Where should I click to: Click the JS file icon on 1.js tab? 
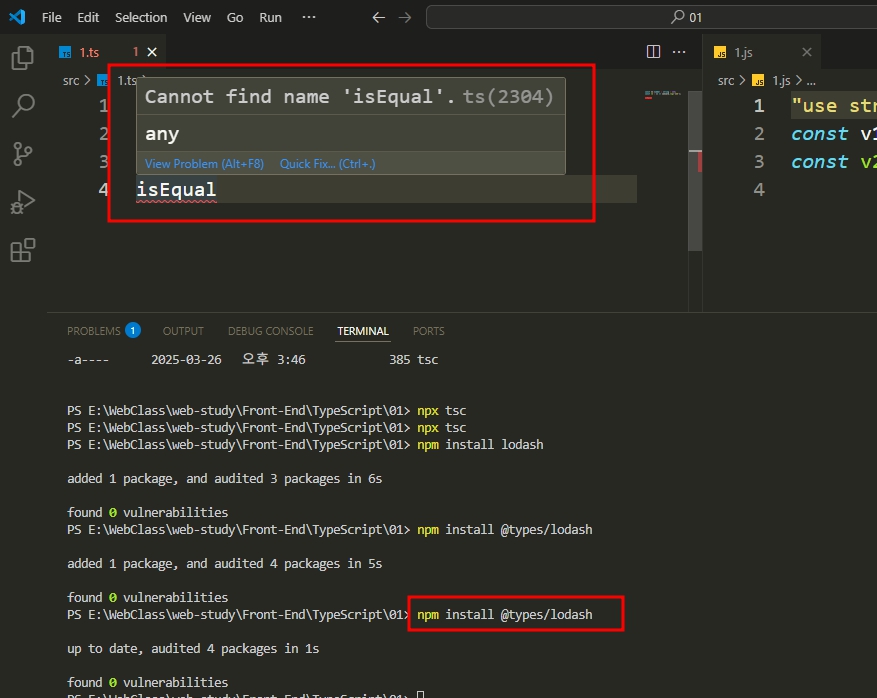(x=720, y=53)
